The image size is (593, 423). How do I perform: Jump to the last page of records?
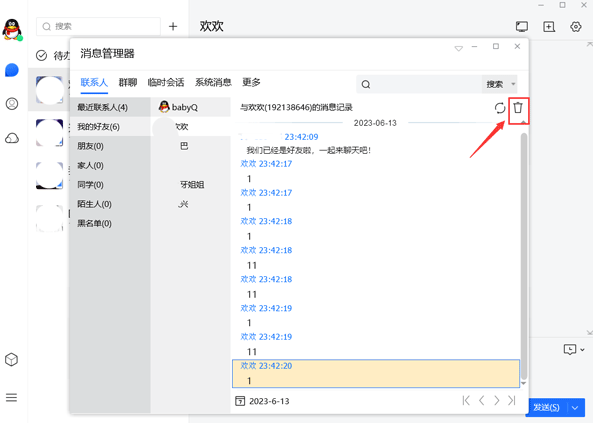pyautogui.click(x=512, y=400)
